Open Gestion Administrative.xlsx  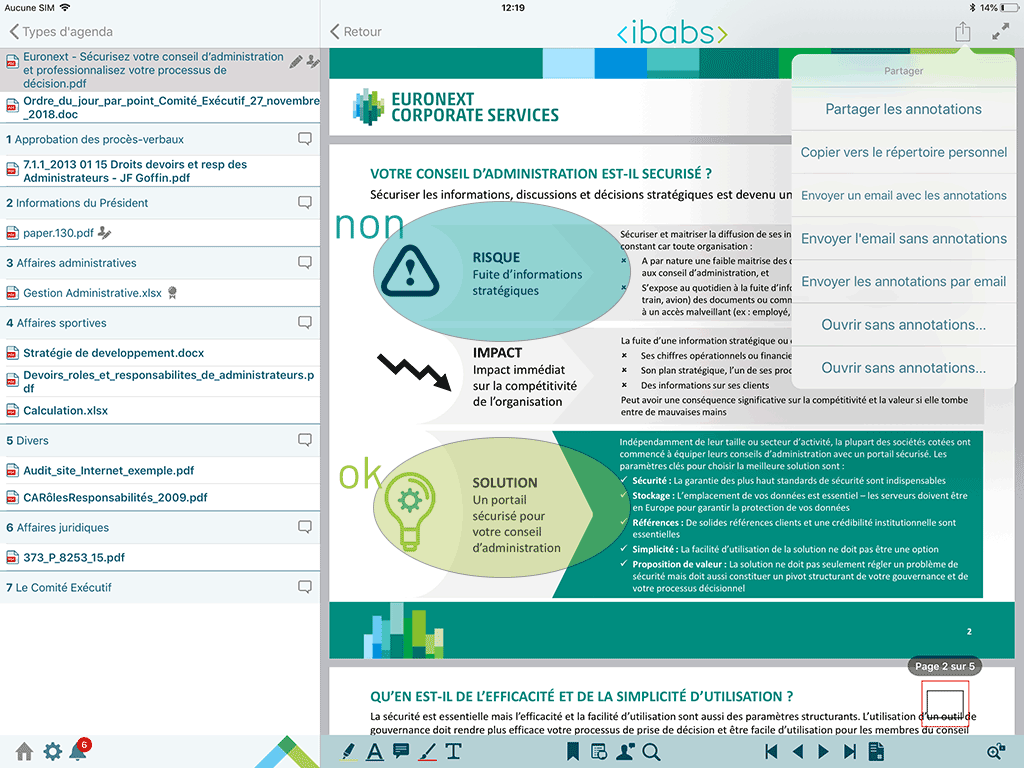pyautogui.click(x=160, y=293)
